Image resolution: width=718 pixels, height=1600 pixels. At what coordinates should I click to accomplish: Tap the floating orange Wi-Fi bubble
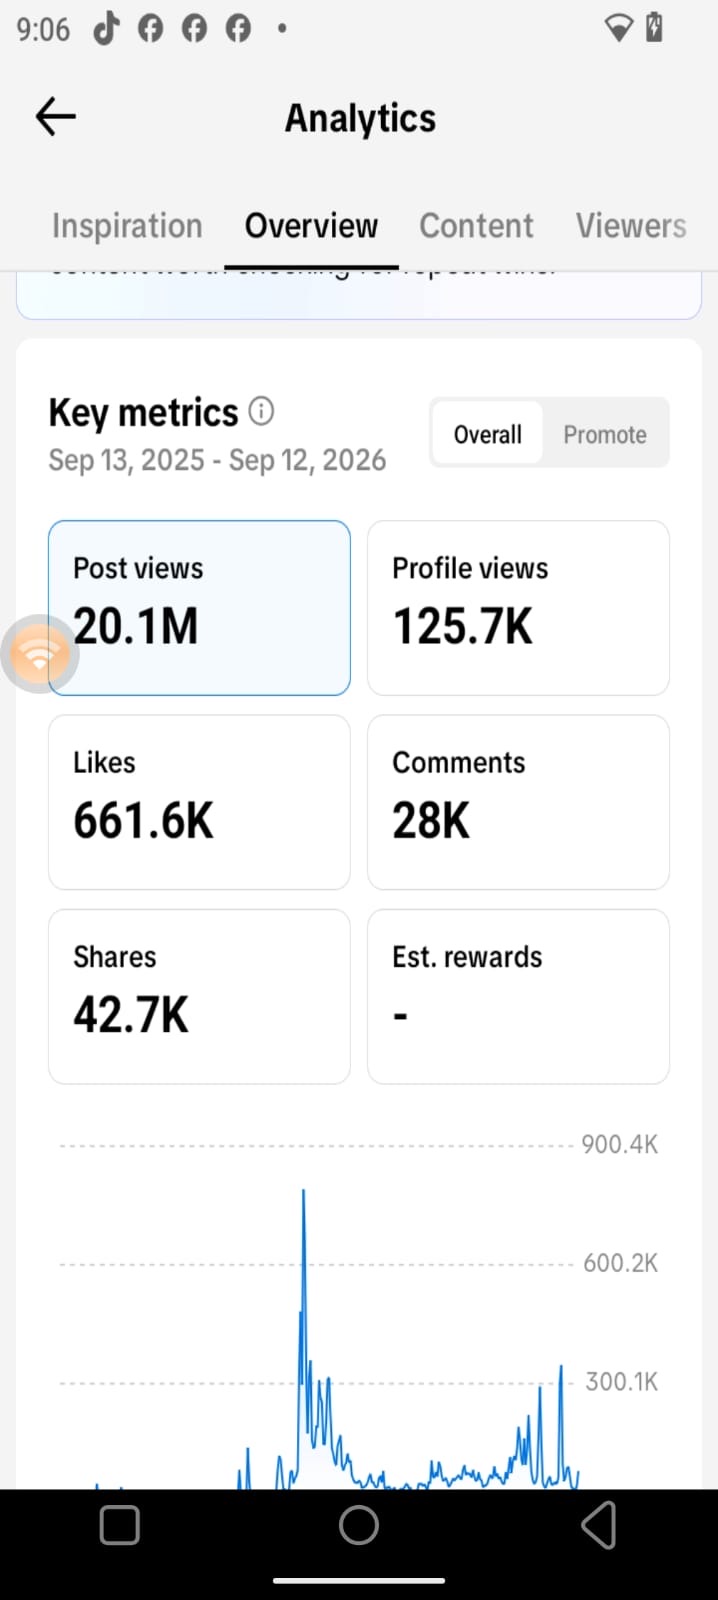pos(39,654)
